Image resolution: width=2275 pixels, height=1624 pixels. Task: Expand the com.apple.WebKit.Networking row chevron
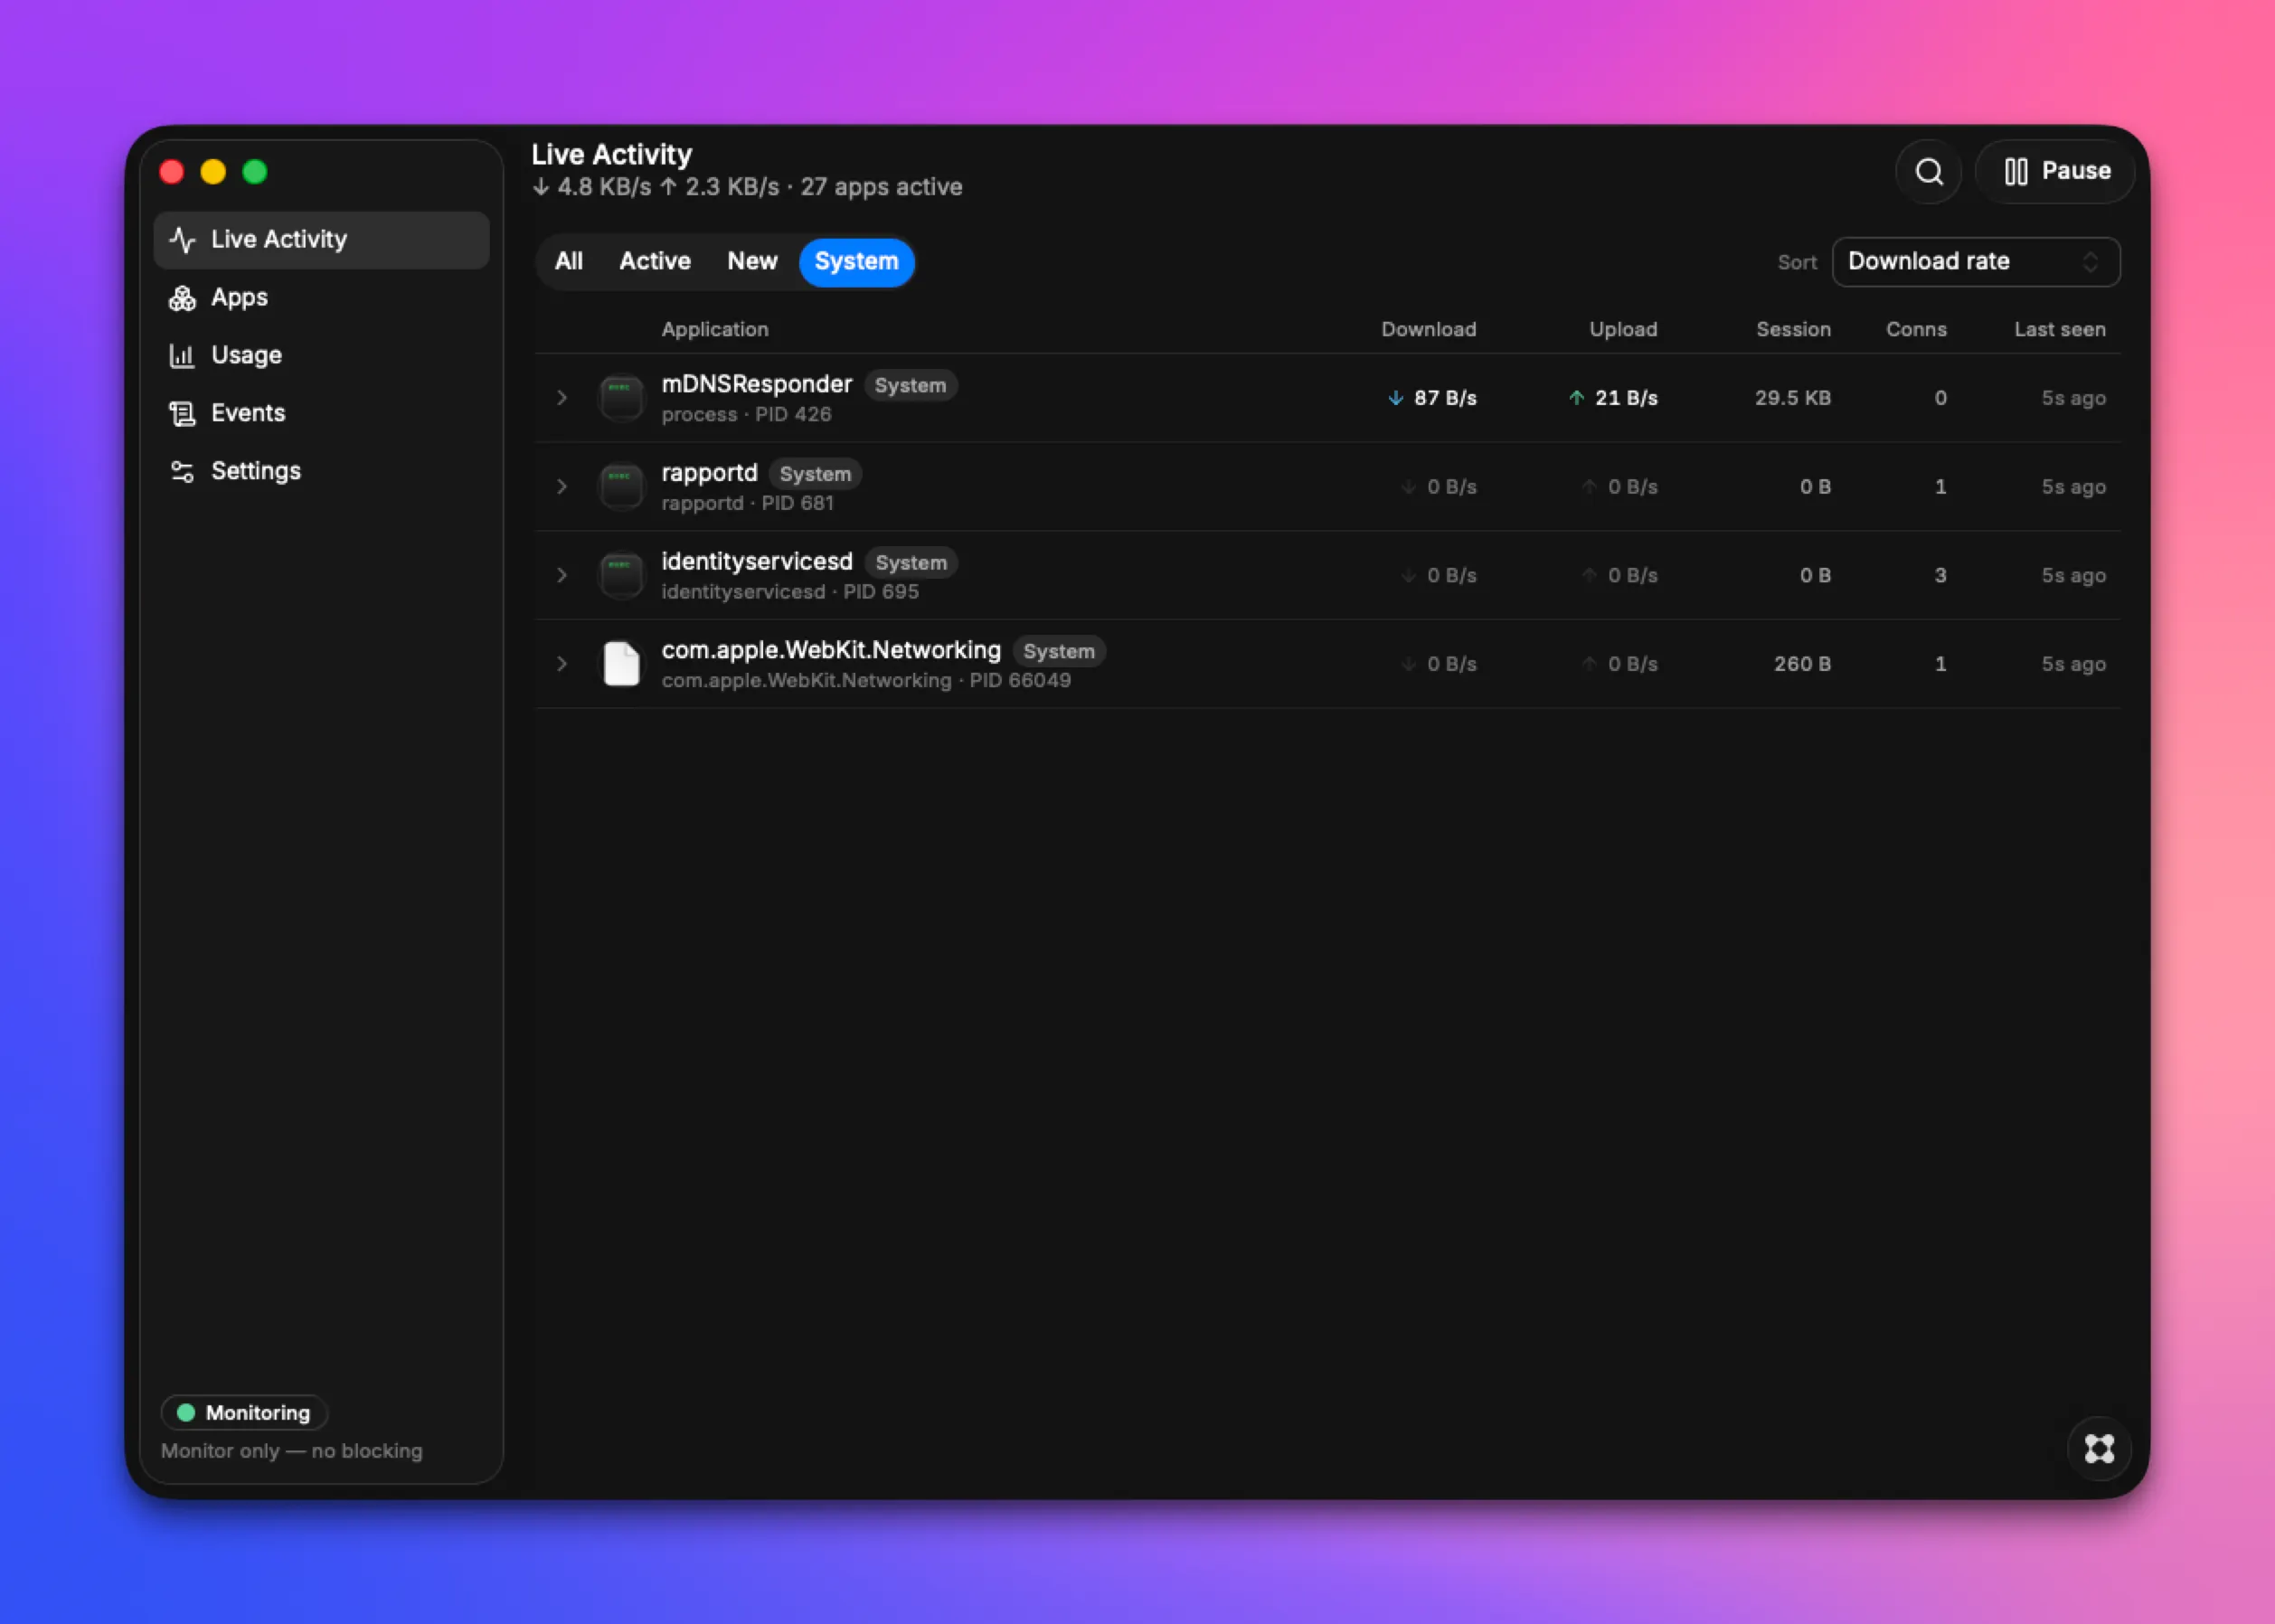pos(562,665)
